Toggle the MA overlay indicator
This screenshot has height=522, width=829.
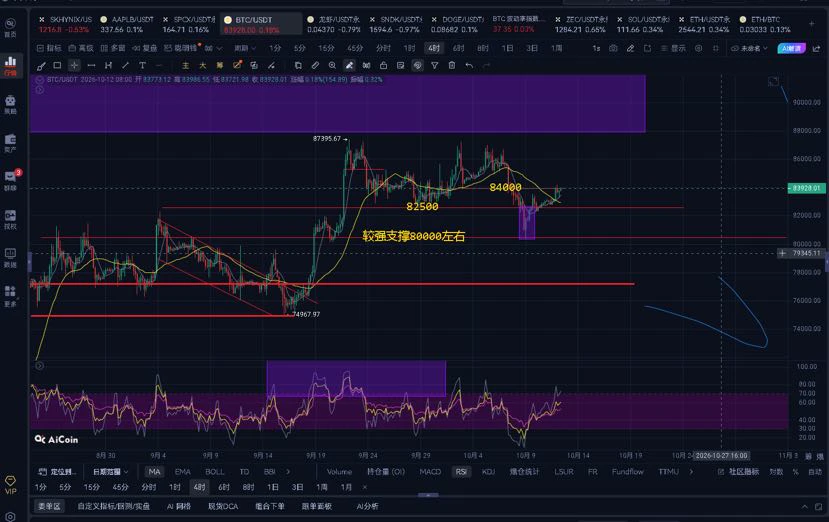154,471
